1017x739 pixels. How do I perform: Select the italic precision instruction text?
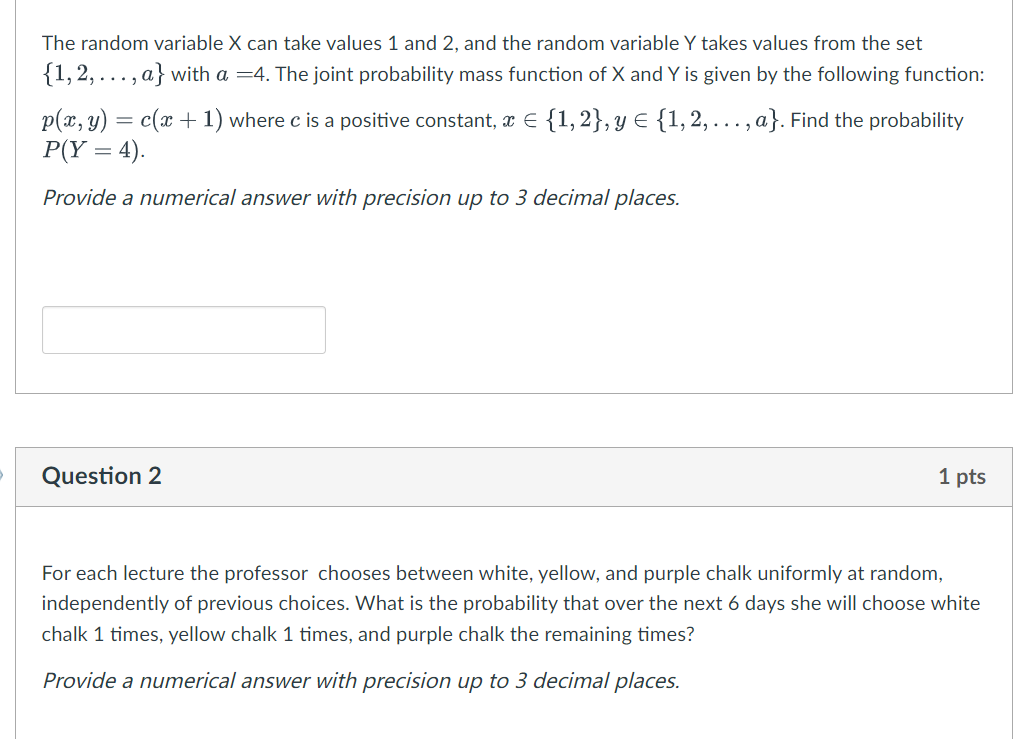[360, 197]
